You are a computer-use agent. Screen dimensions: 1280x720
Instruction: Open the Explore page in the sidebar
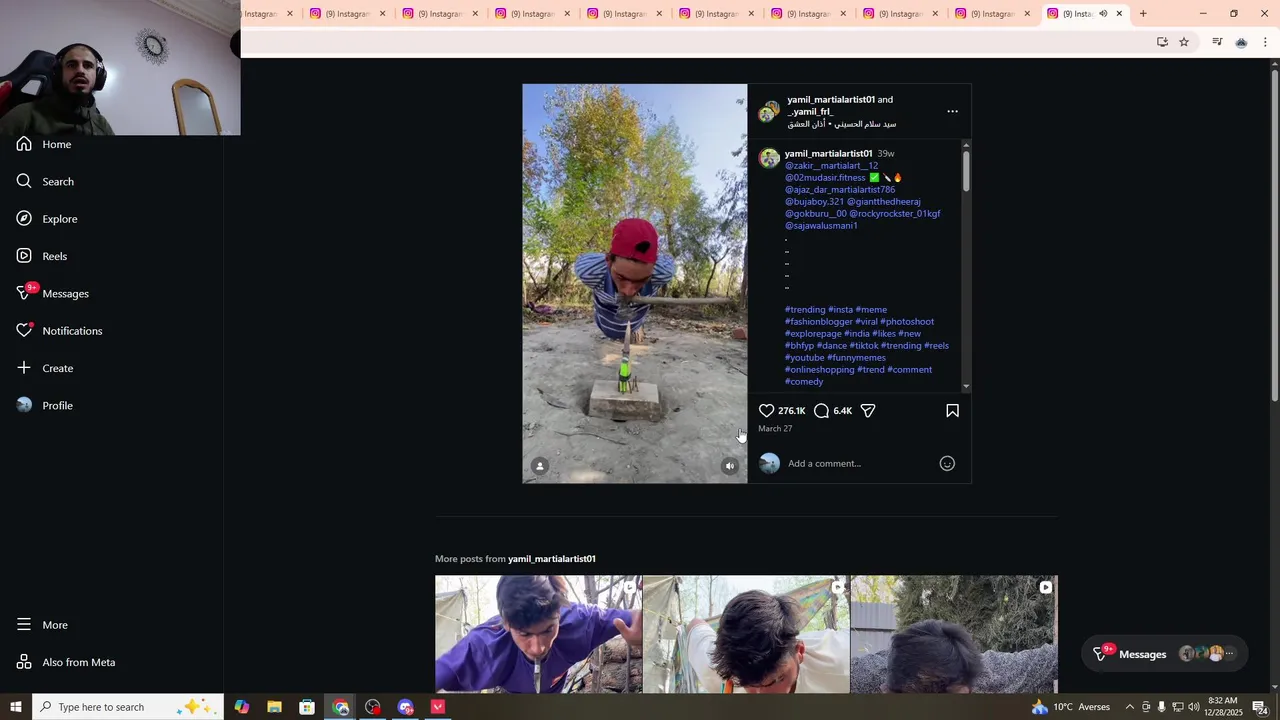coord(47,219)
